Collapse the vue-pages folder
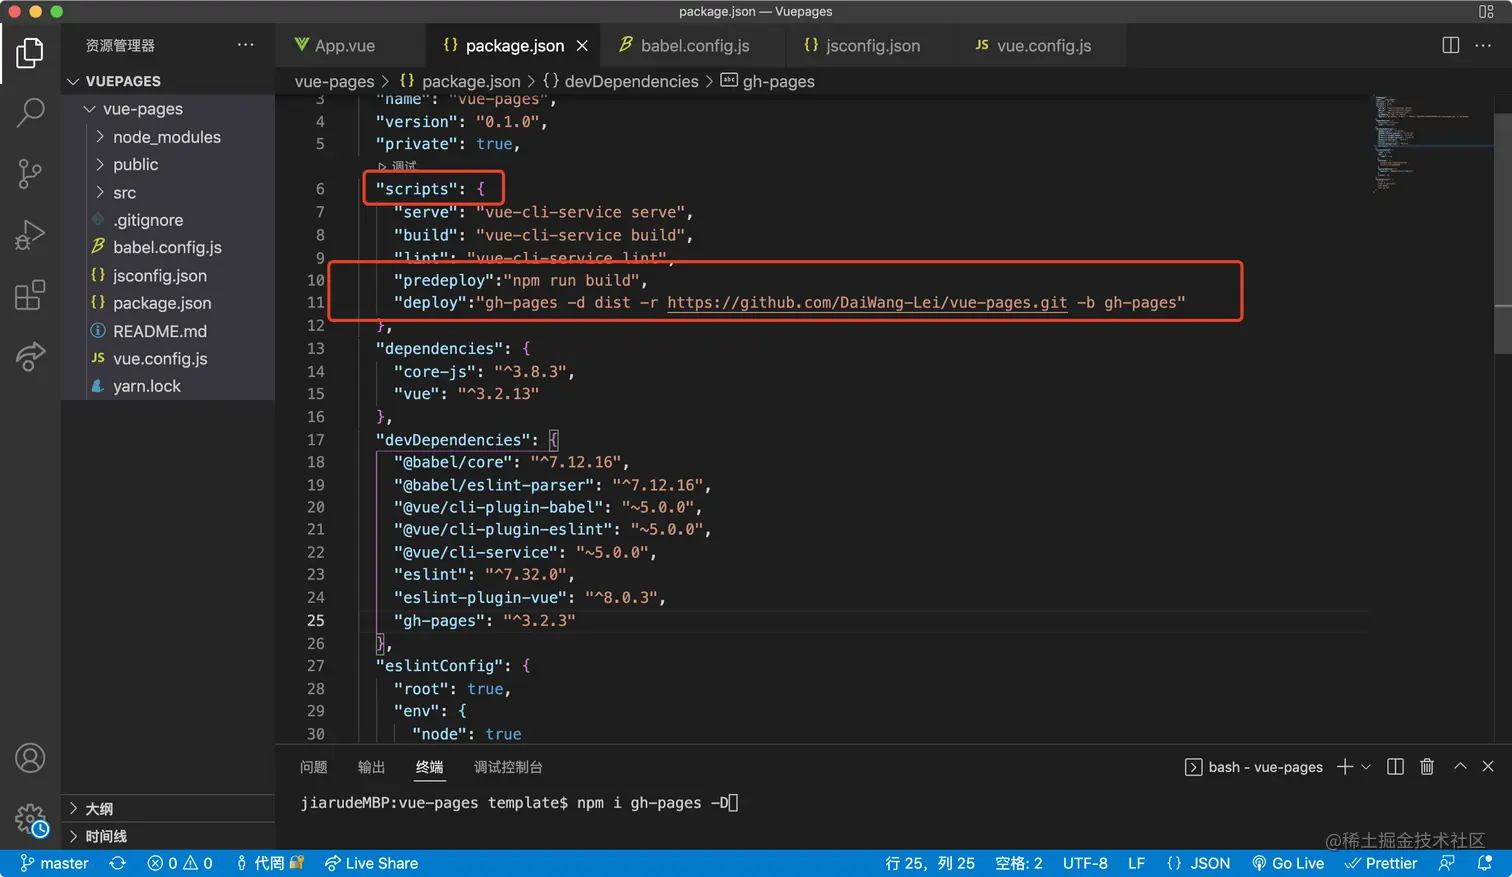This screenshot has height=877, width=1512. click(168, 109)
